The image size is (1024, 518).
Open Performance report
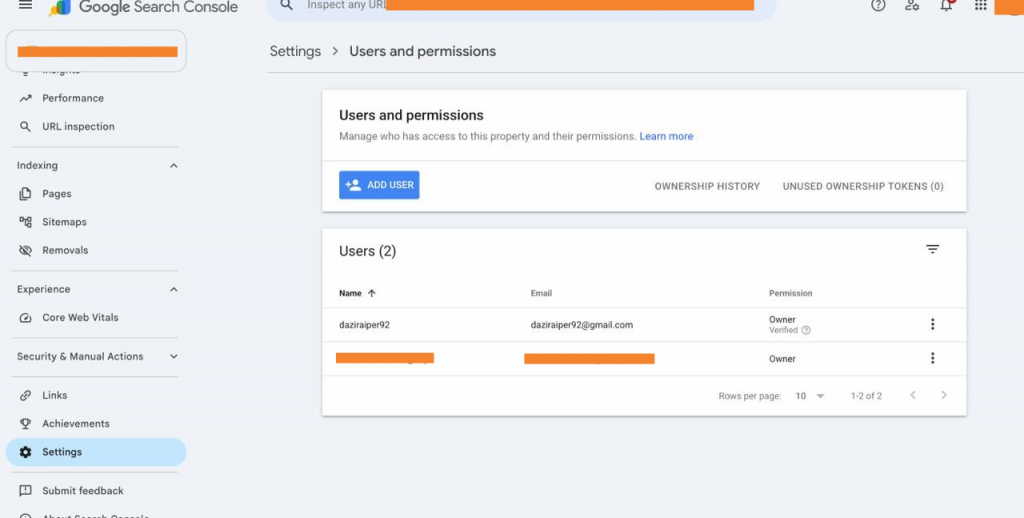(x=72, y=98)
